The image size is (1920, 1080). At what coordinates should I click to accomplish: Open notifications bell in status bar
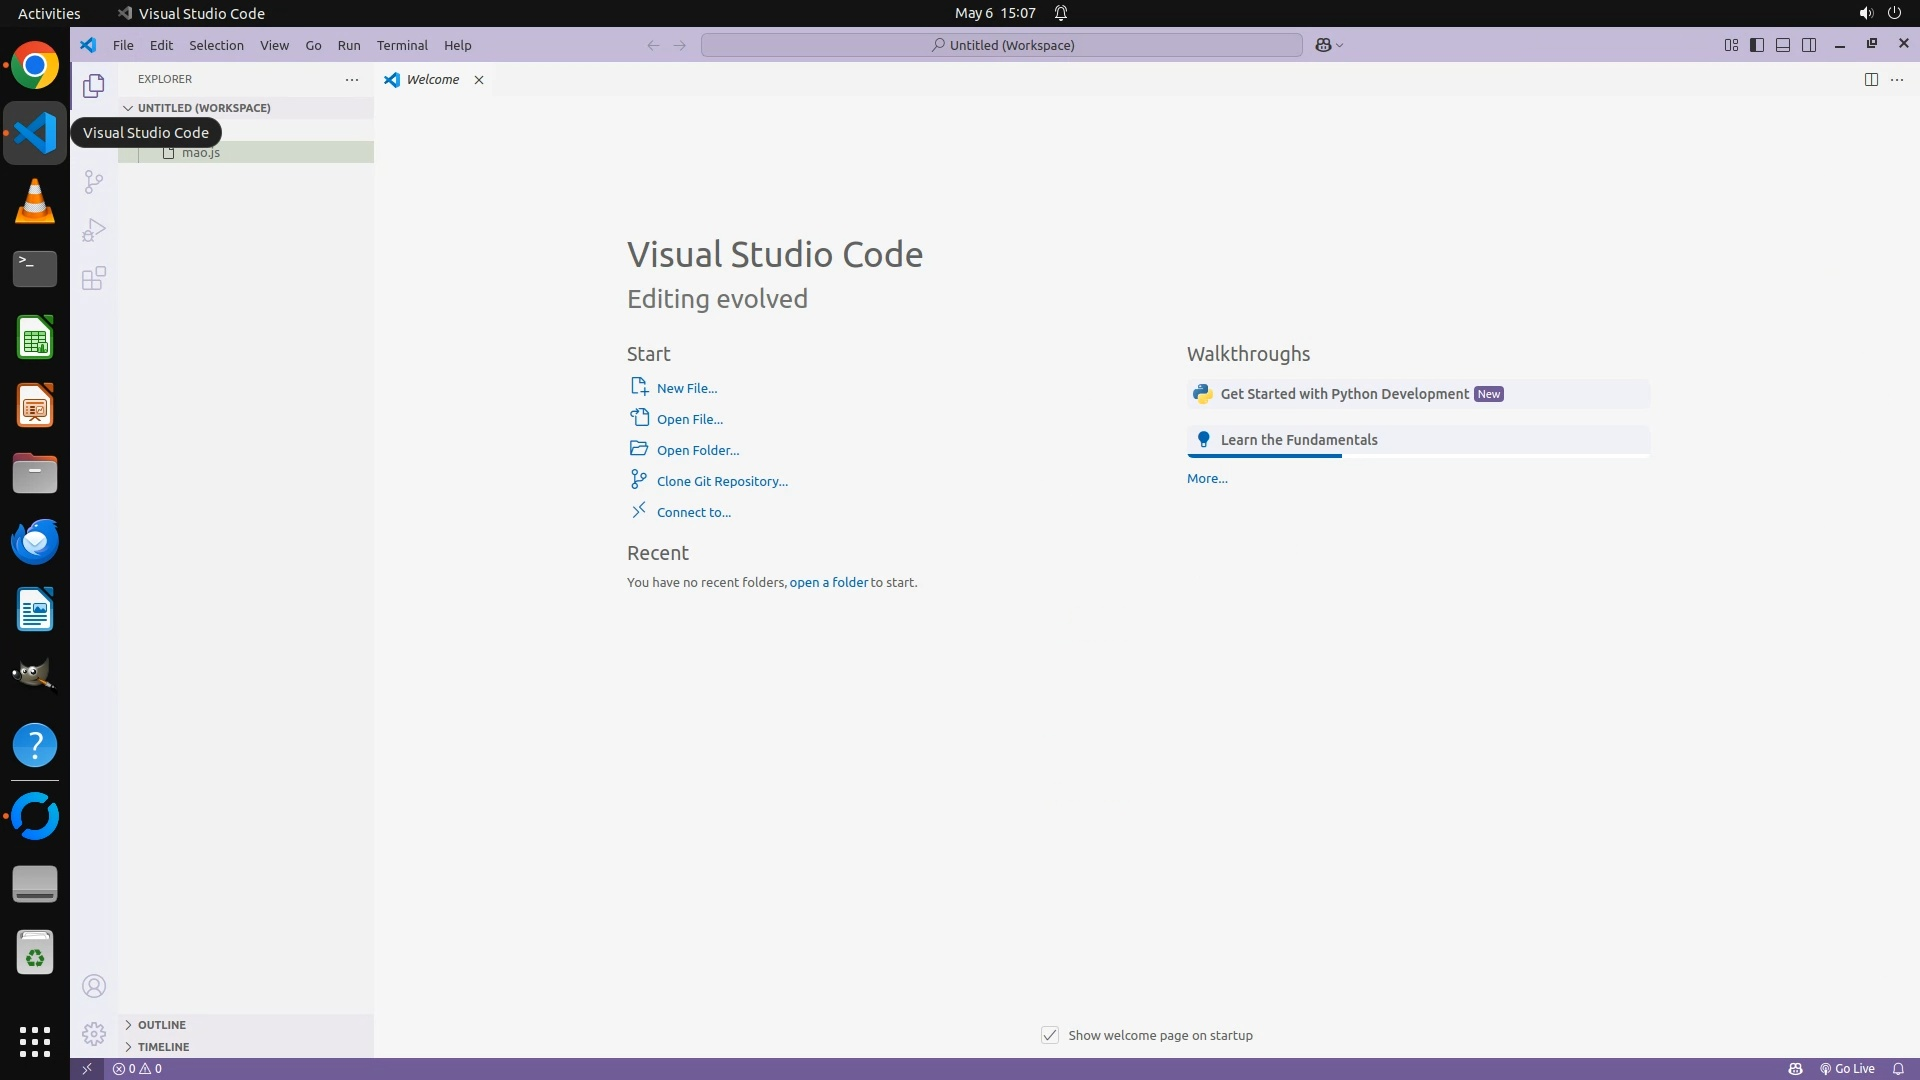(x=1897, y=1068)
